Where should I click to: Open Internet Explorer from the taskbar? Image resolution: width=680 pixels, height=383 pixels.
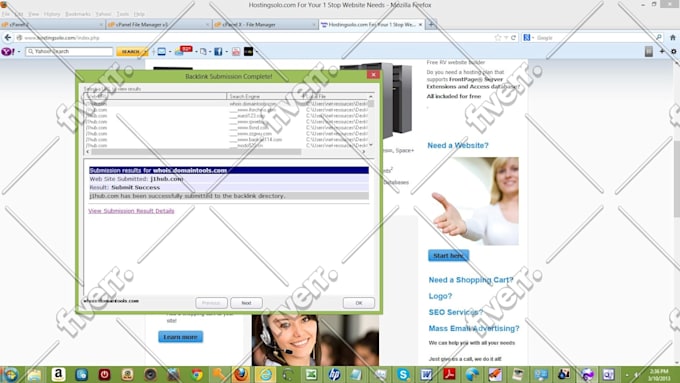point(265,374)
